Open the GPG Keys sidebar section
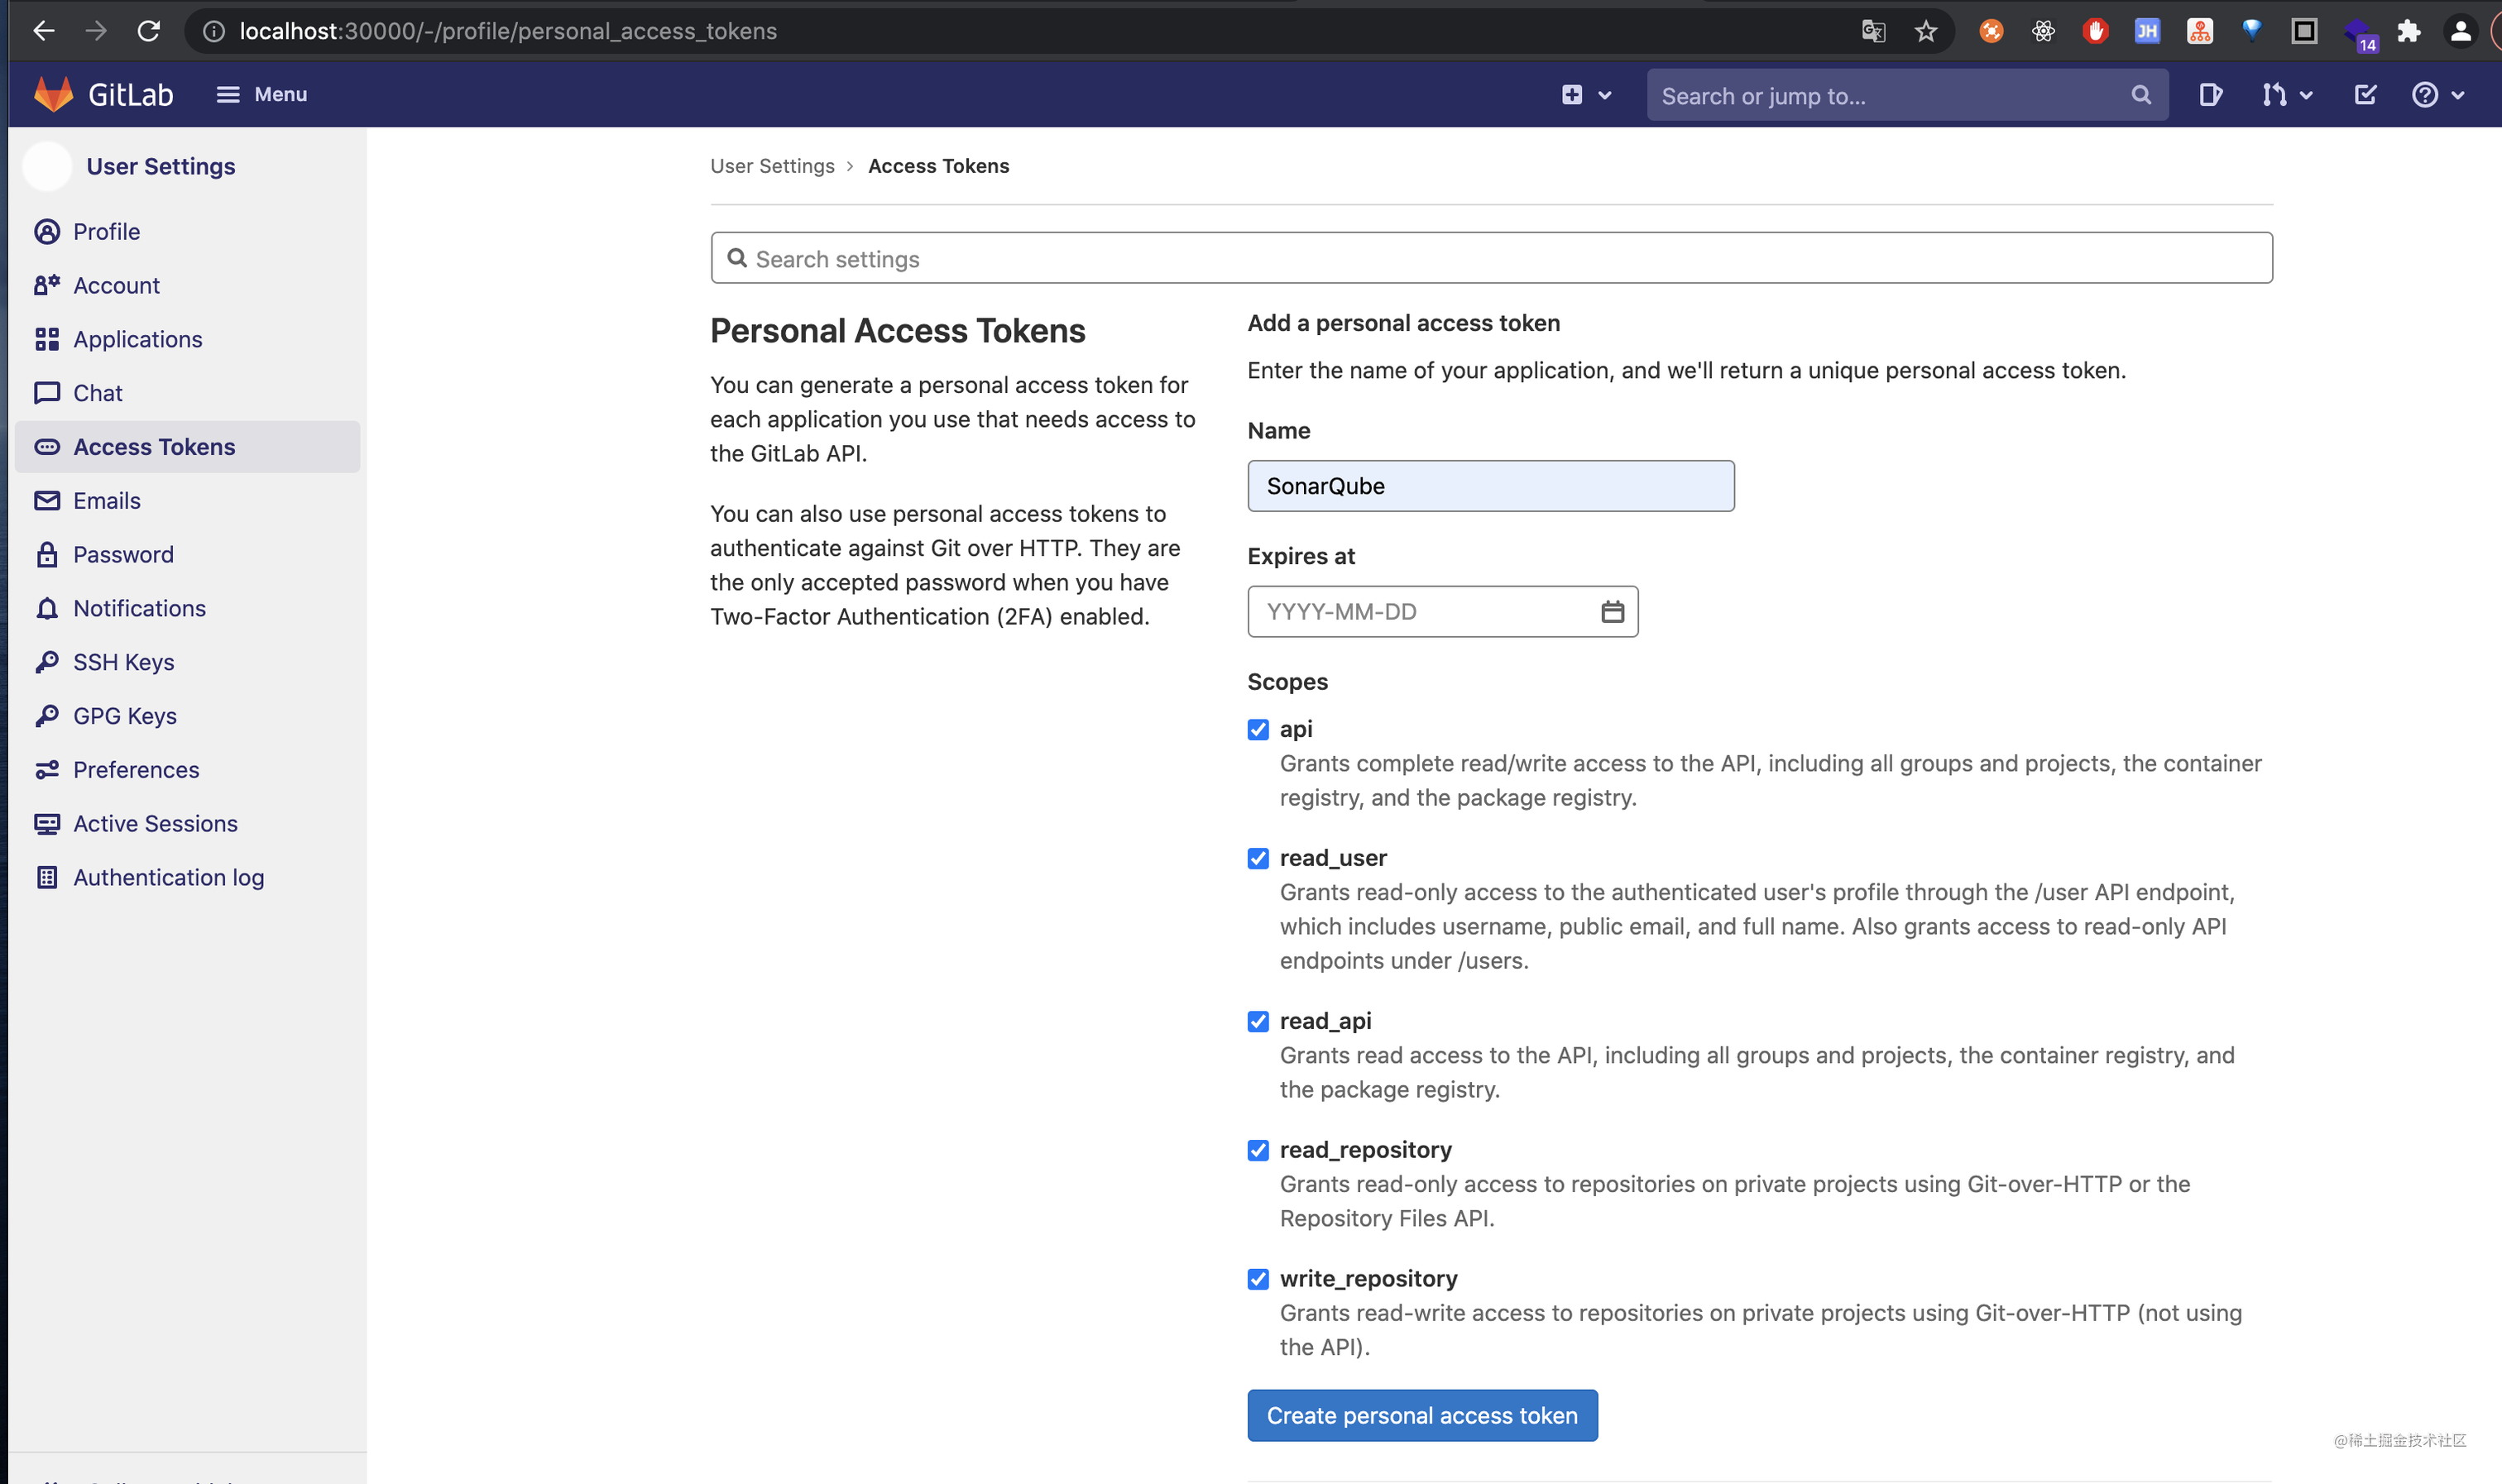Screen dimensions: 2502x1484 pos(126,716)
